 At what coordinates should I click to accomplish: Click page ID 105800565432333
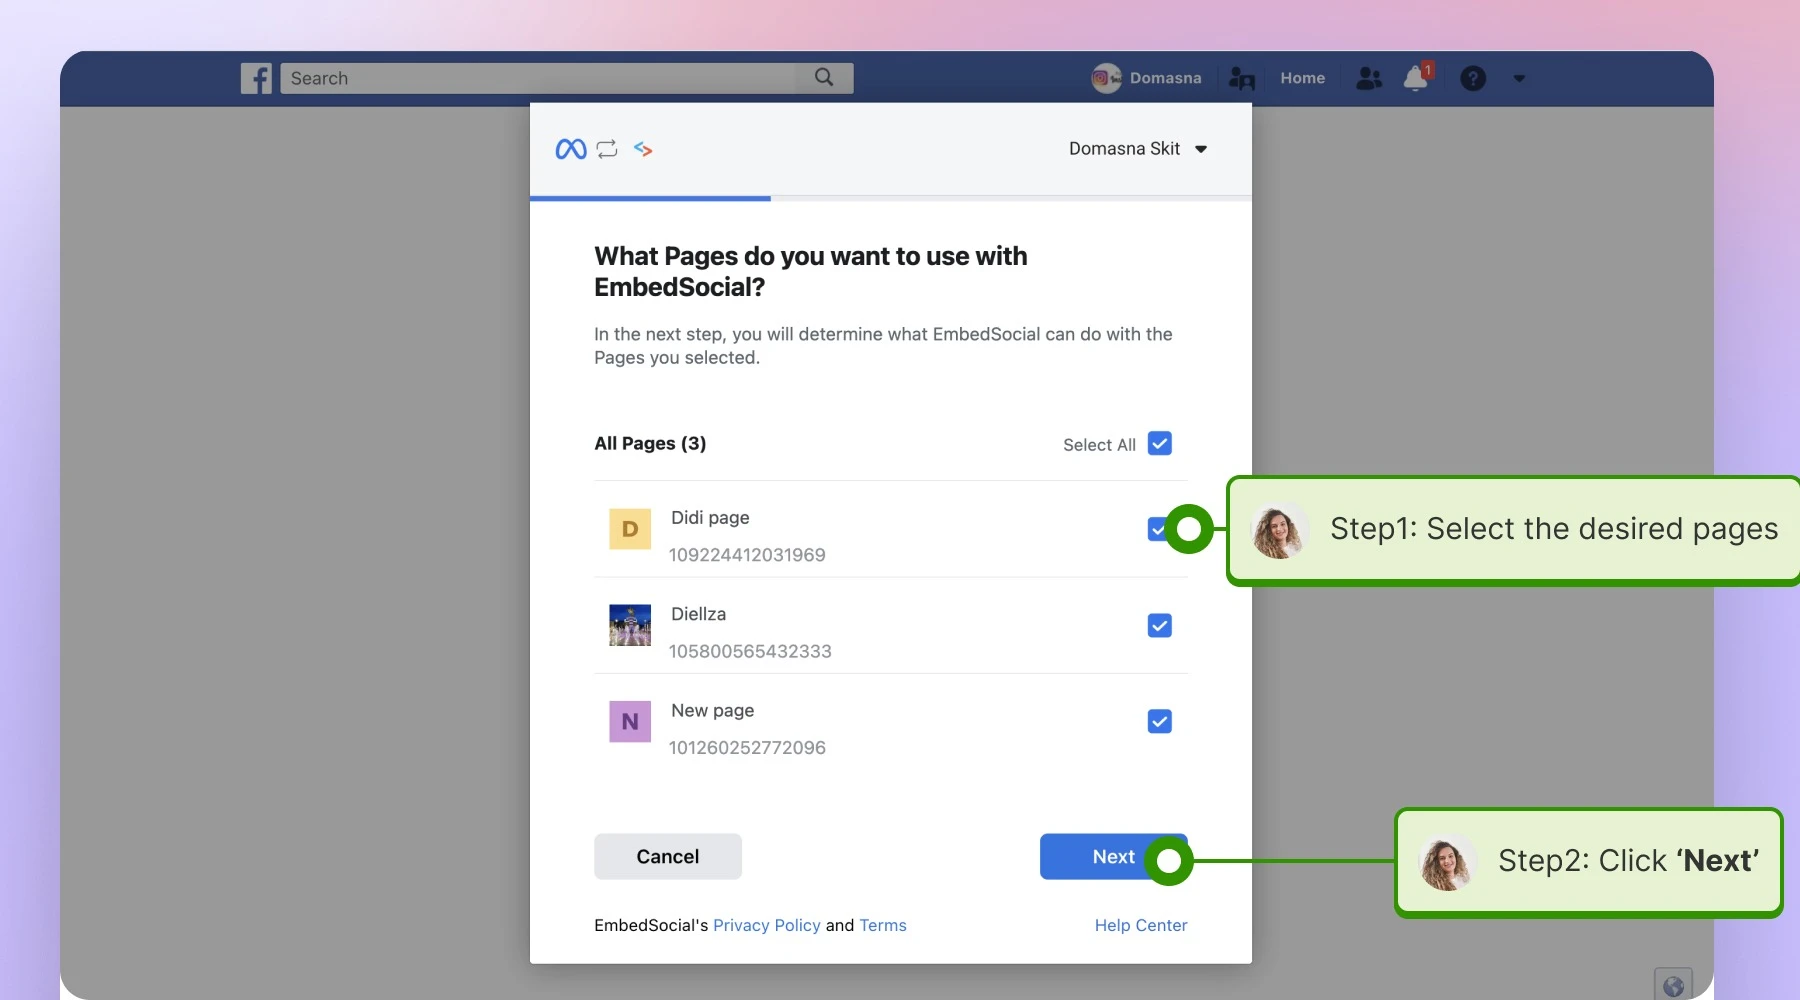750,651
